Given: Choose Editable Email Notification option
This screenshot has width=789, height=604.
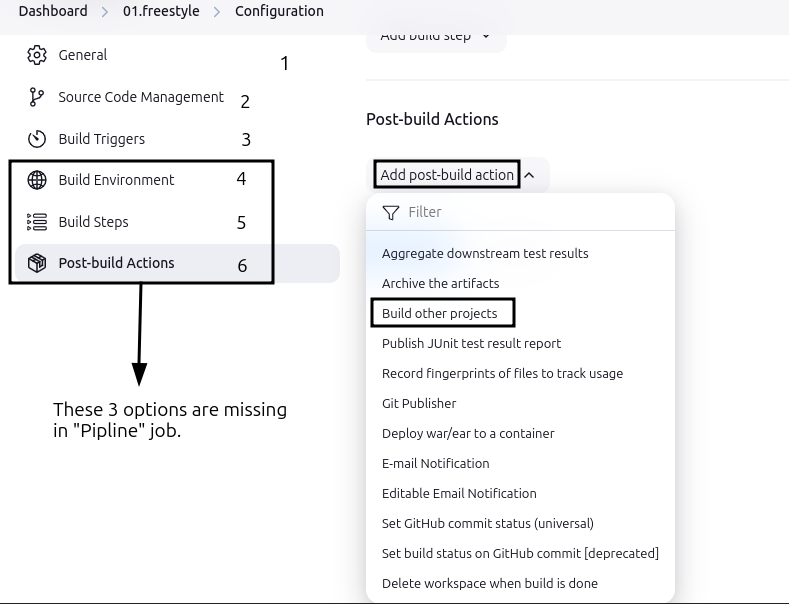Looking at the screenshot, I should click(459, 493).
